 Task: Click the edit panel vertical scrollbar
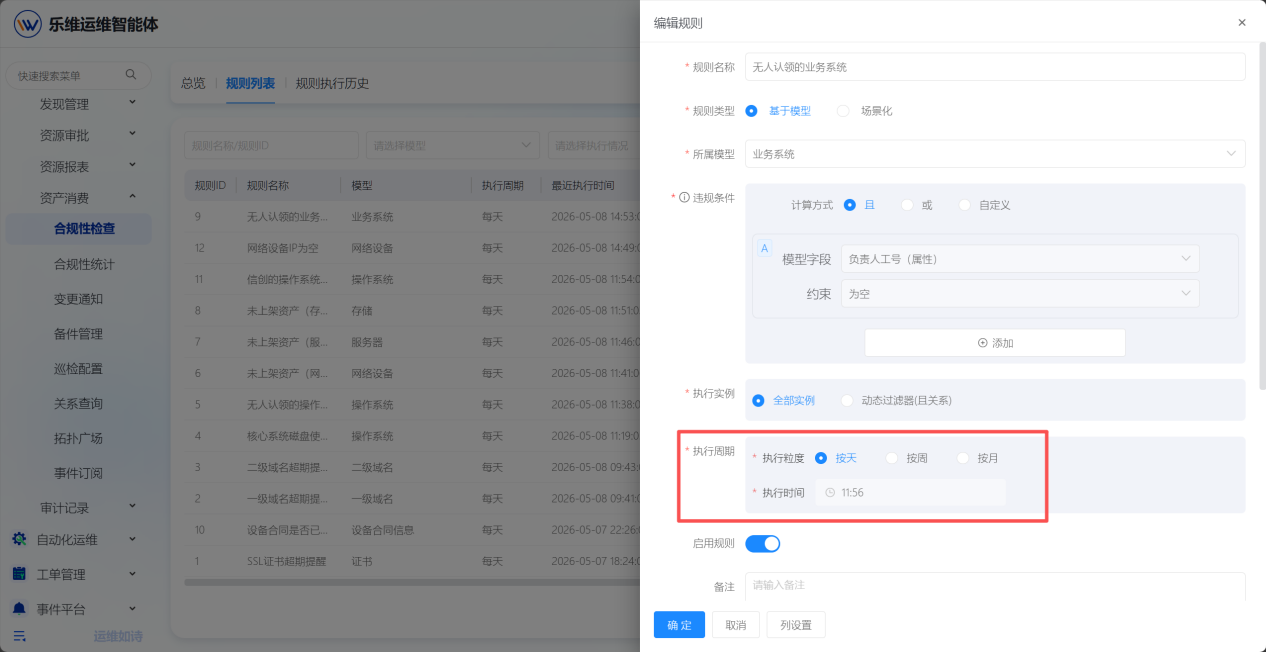[1261, 215]
